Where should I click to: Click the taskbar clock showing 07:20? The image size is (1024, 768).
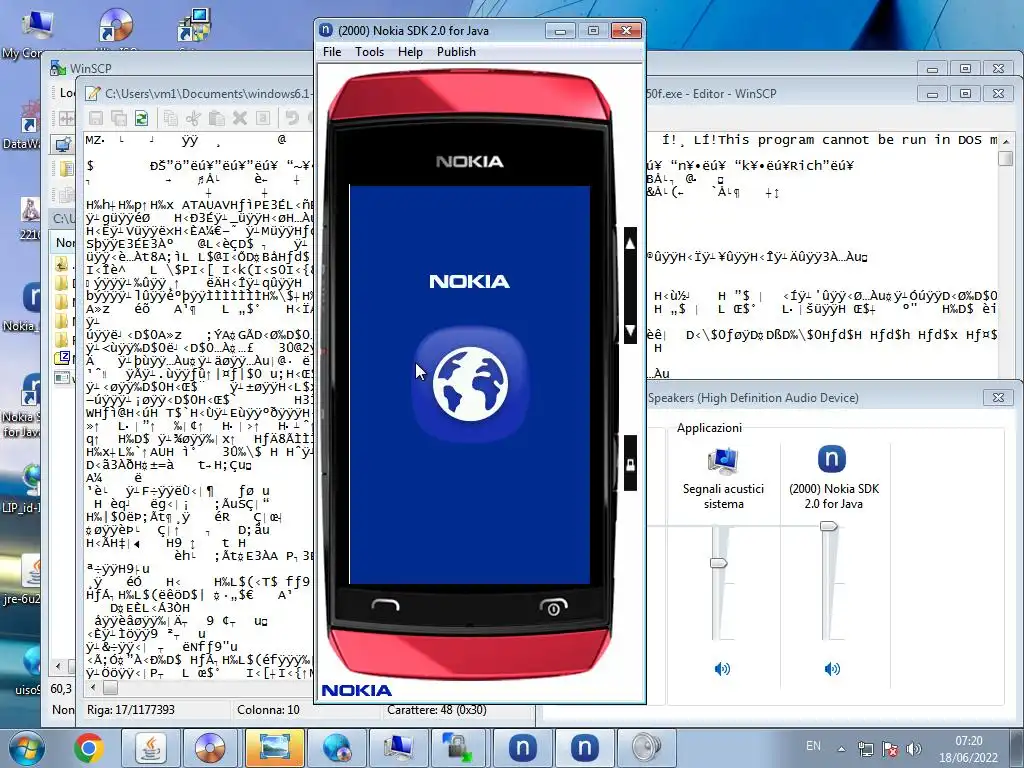coord(968,748)
